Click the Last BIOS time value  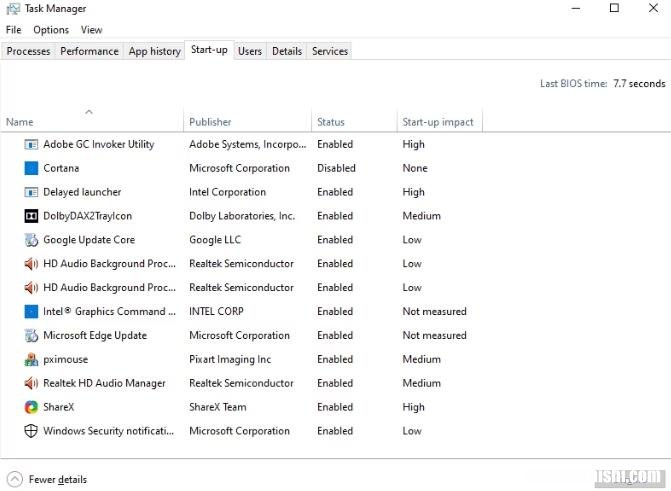click(639, 84)
